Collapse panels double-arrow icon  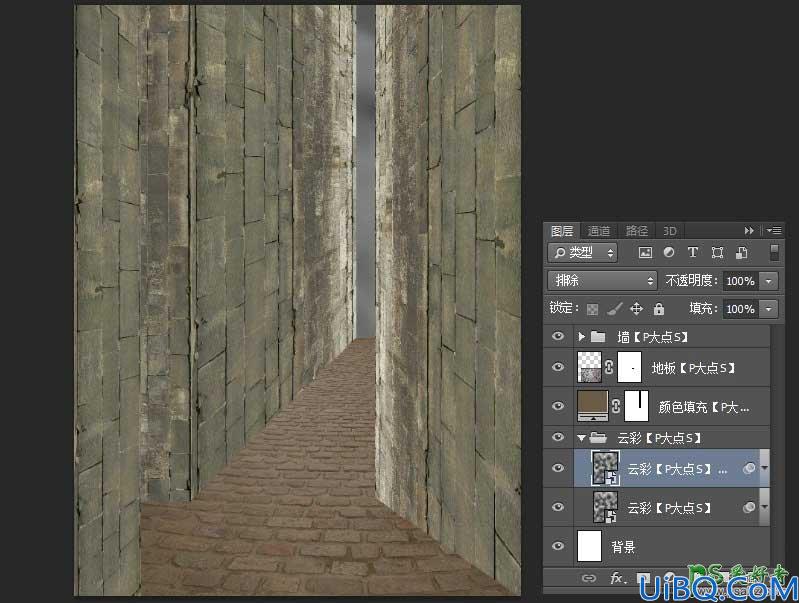749,231
